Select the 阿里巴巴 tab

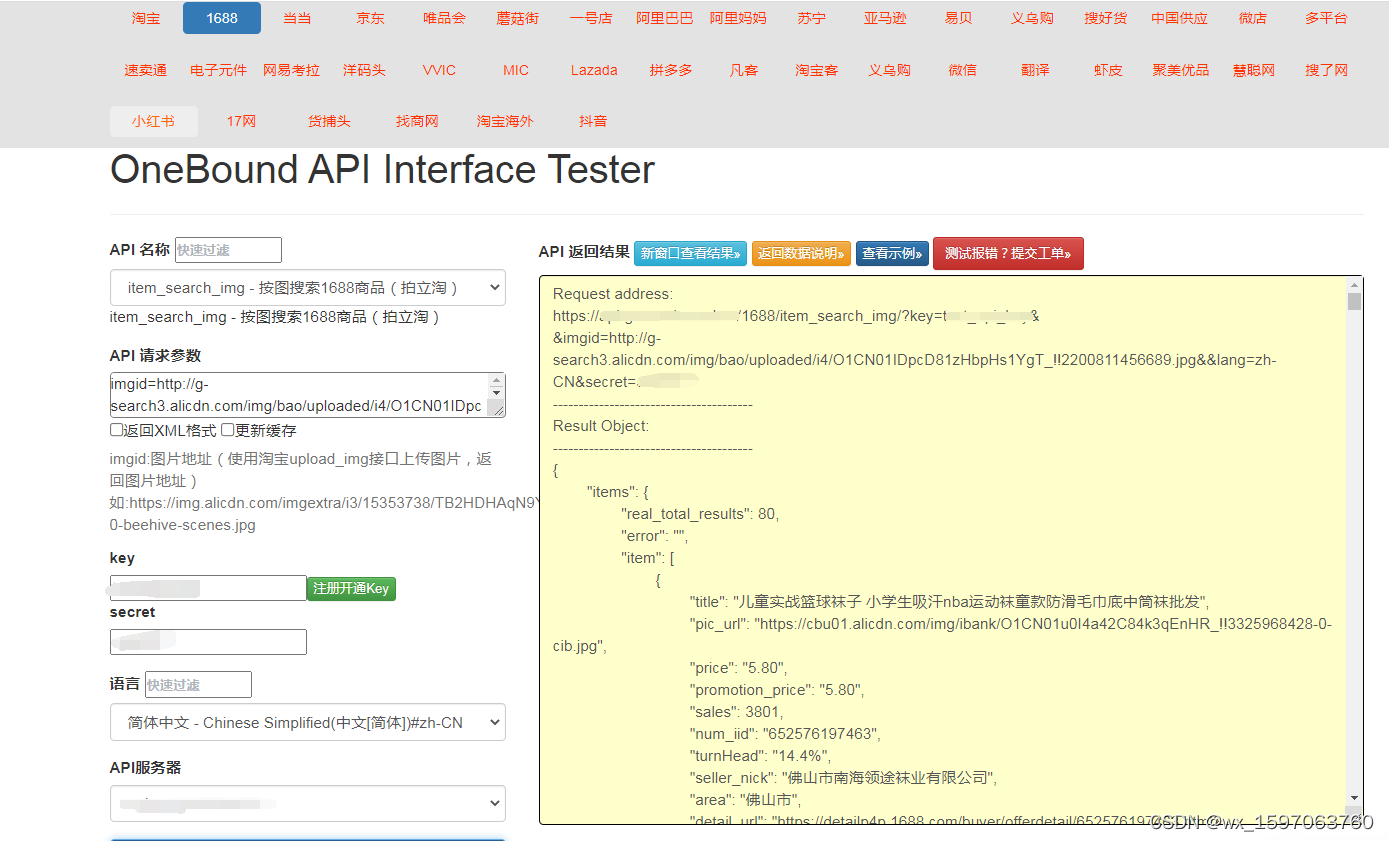tap(665, 18)
